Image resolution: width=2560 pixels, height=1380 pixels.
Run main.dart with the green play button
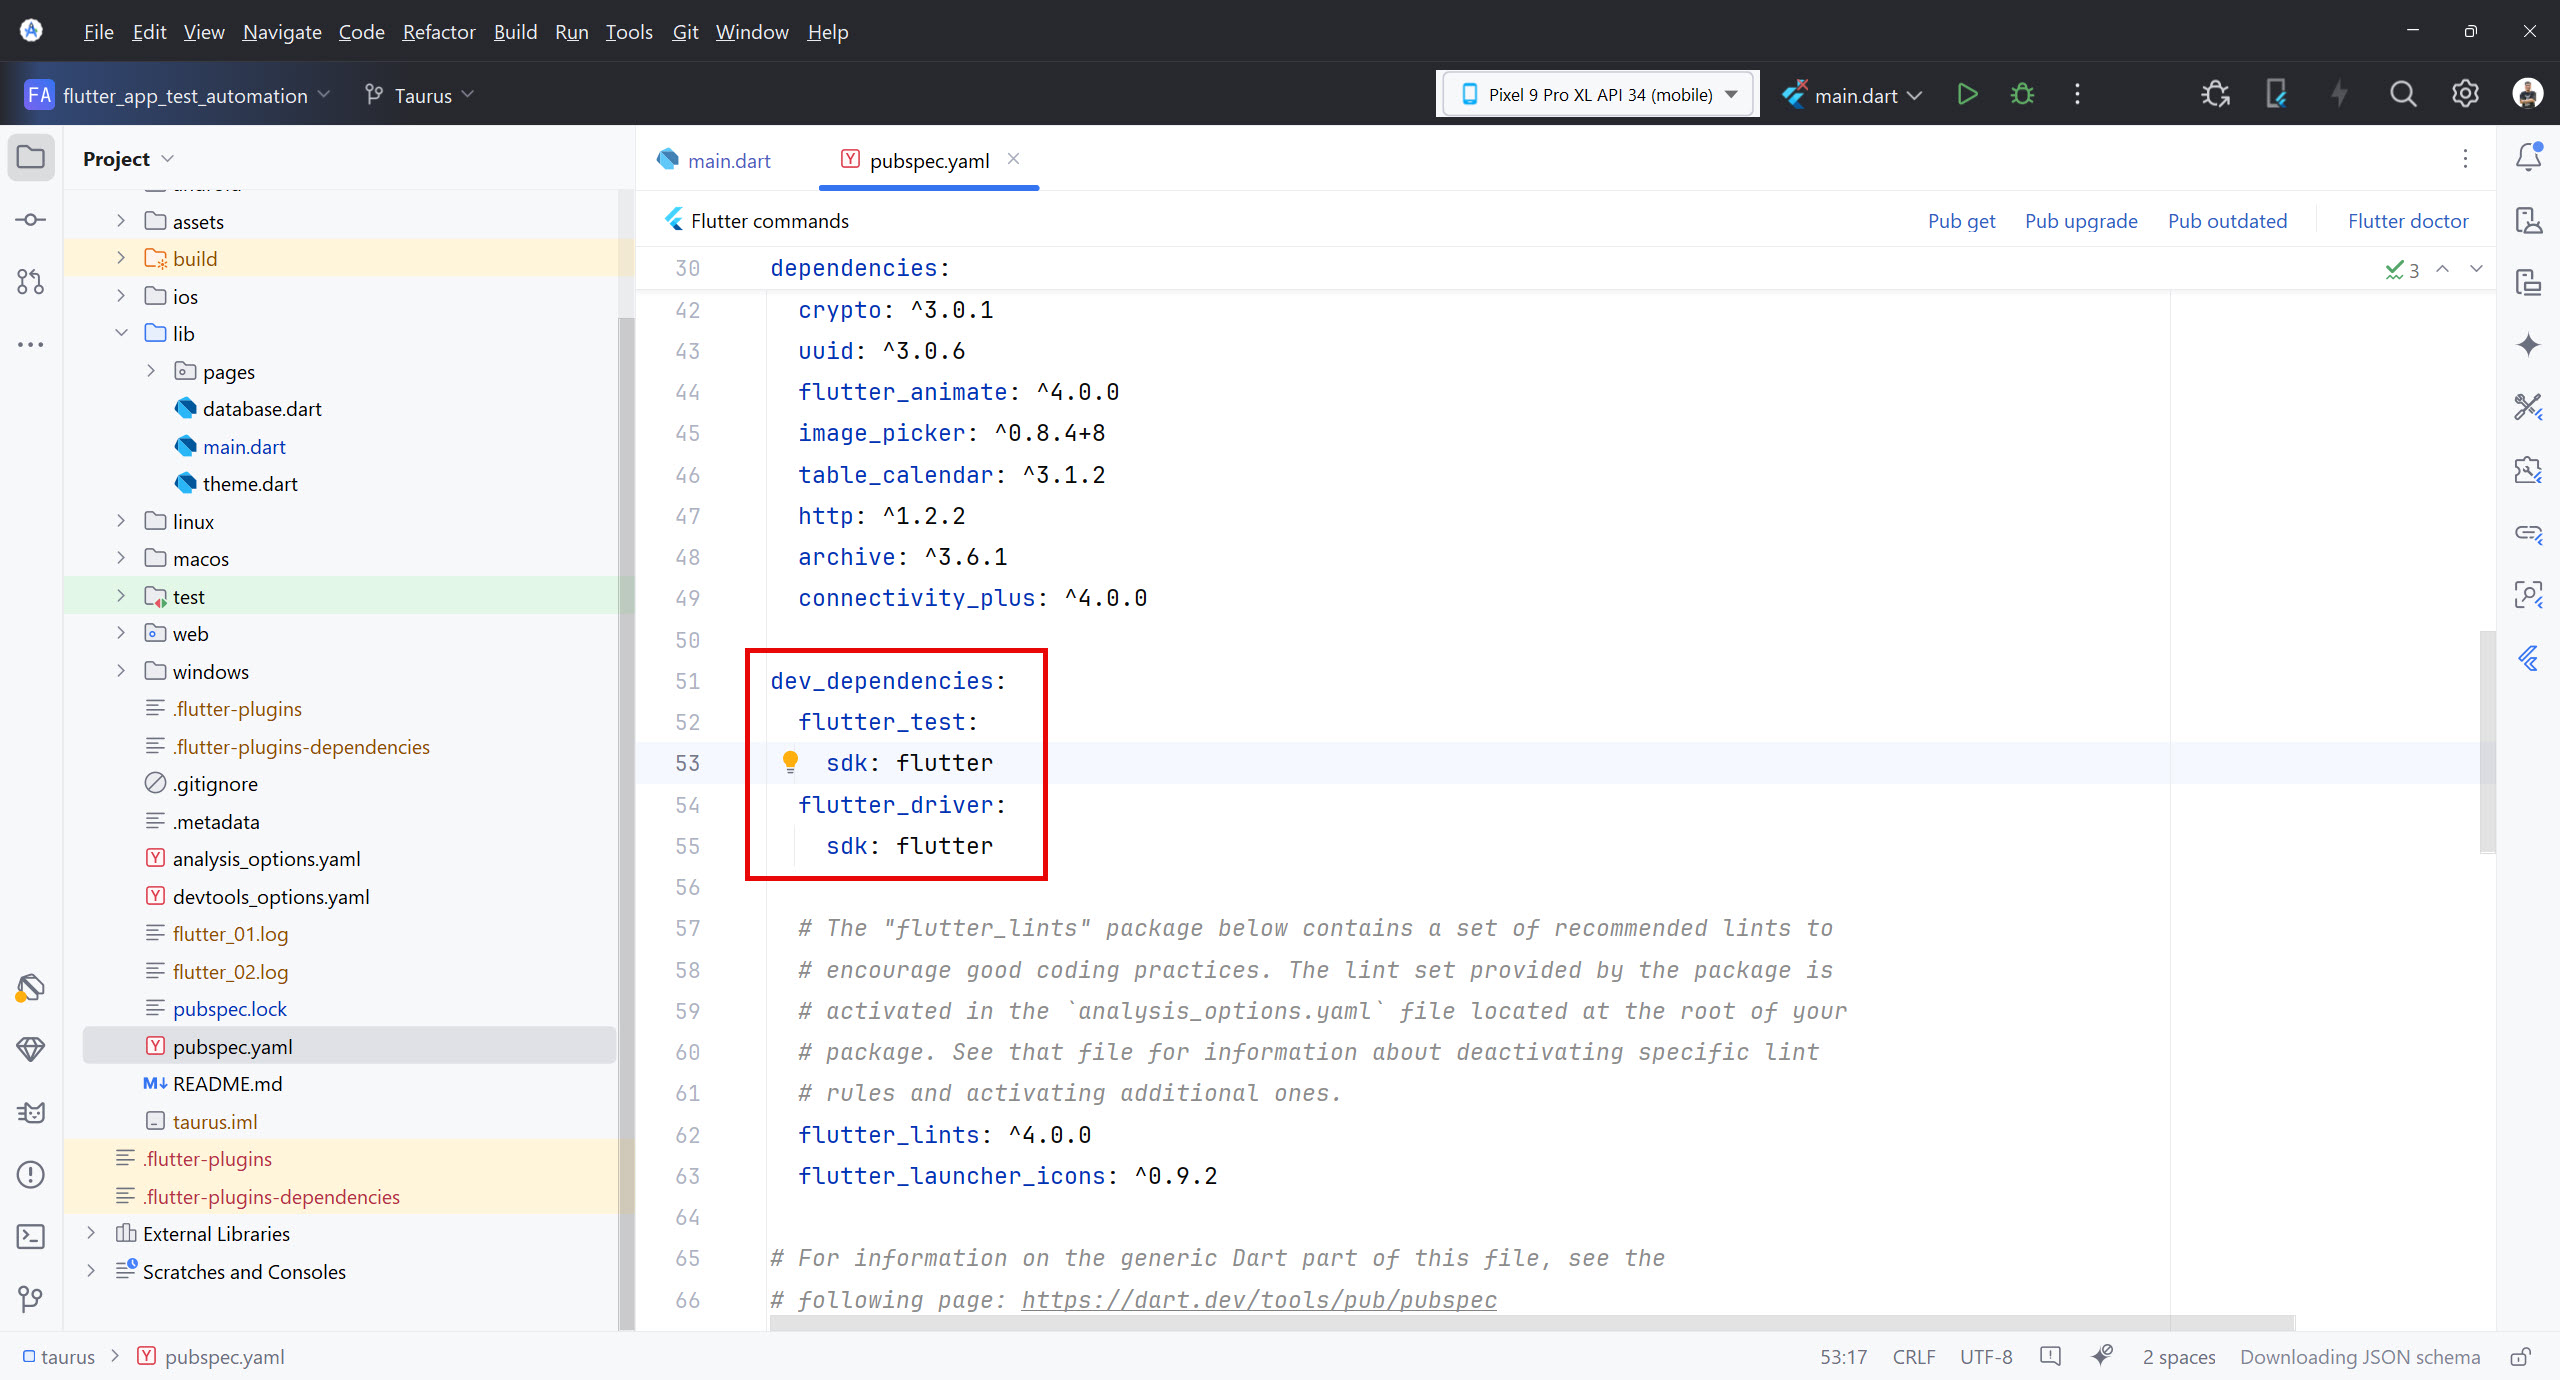click(x=1967, y=94)
